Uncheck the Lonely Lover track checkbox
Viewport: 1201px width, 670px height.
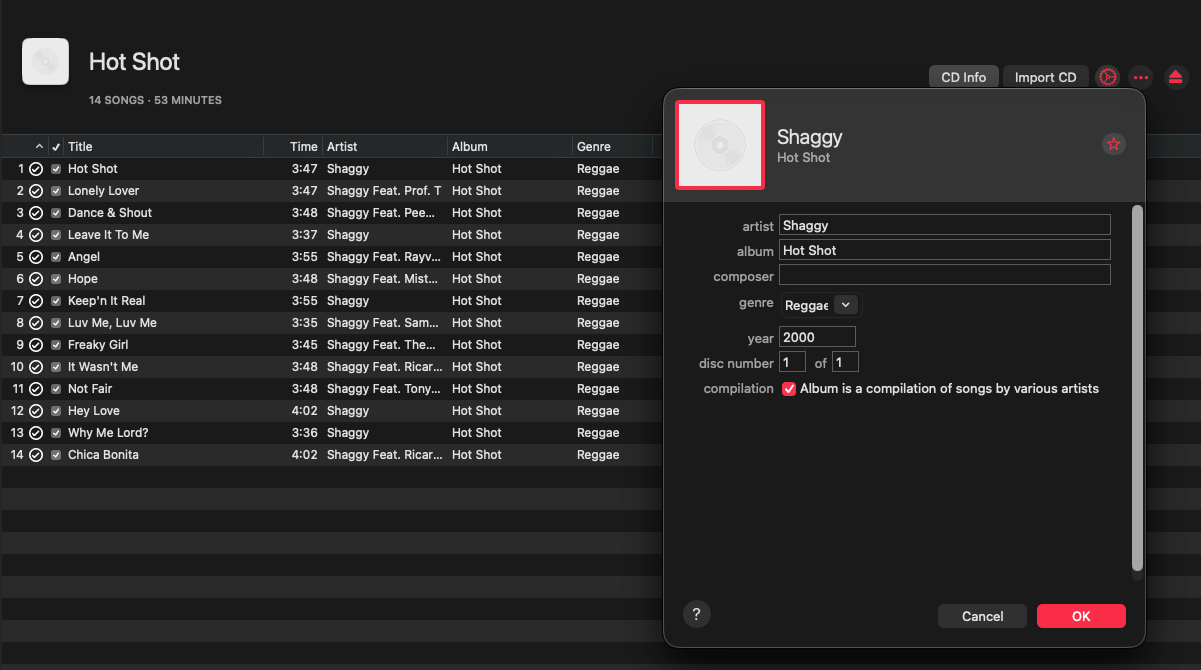point(56,191)
